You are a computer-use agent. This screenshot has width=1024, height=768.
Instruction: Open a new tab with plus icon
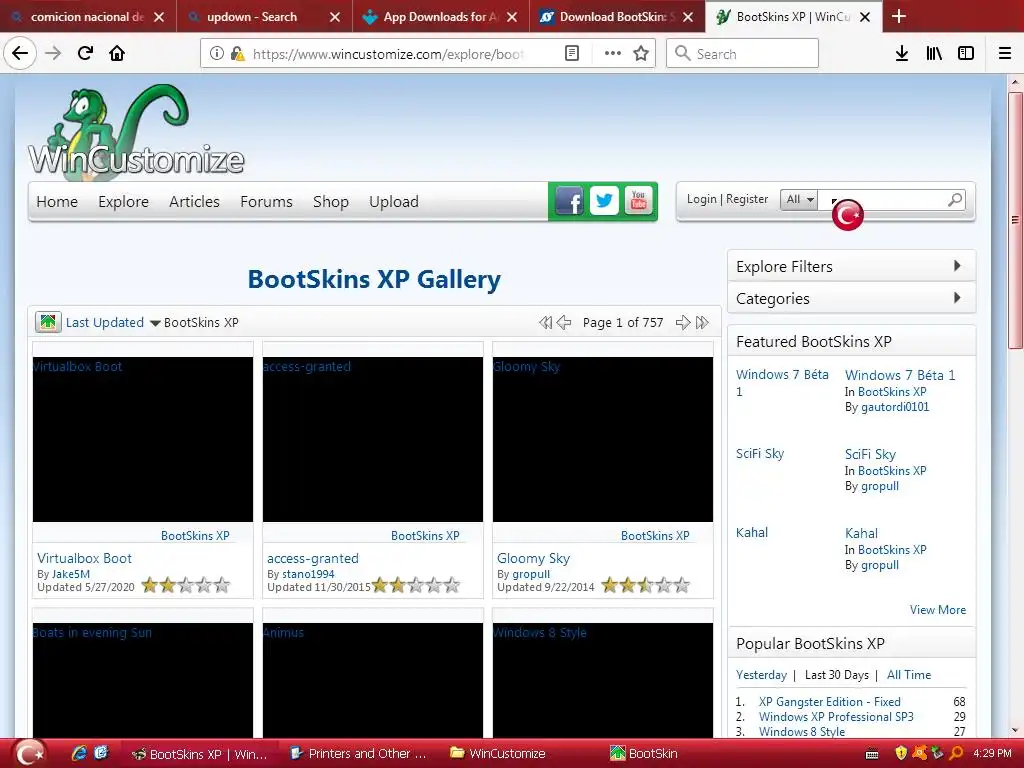(899, 16)
